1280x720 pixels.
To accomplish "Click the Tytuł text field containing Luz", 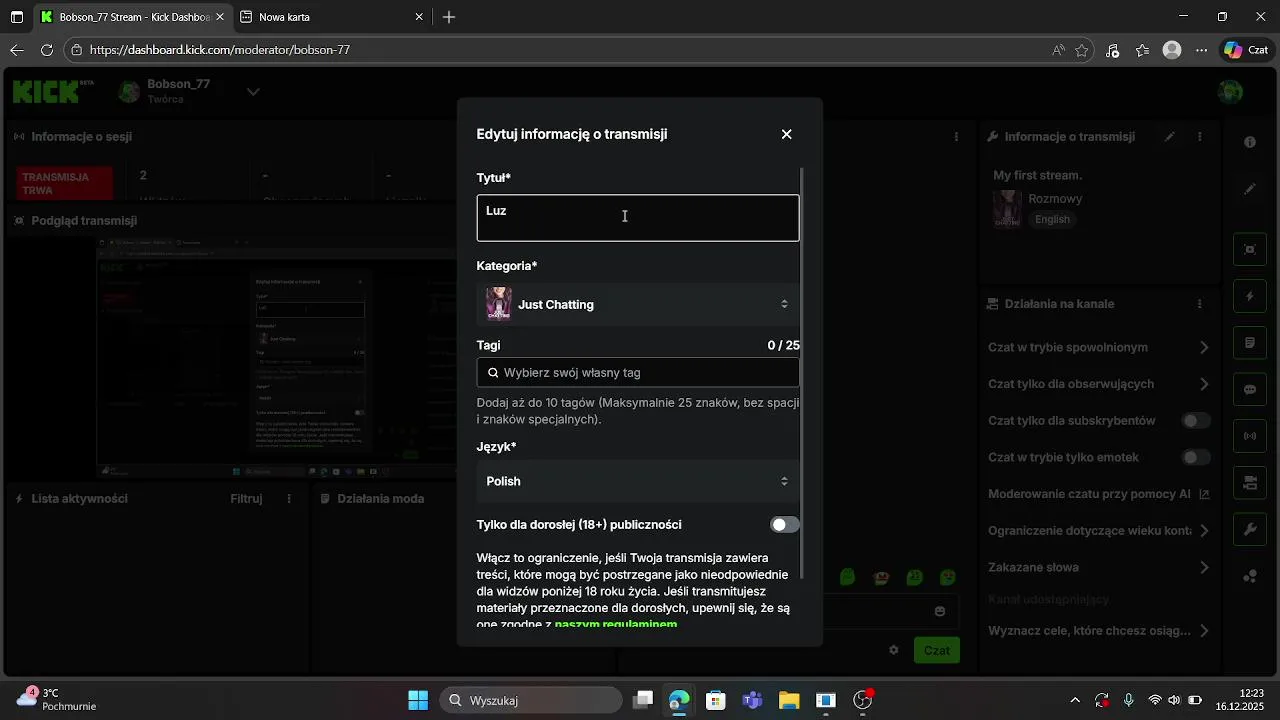I will coord(638,218).
